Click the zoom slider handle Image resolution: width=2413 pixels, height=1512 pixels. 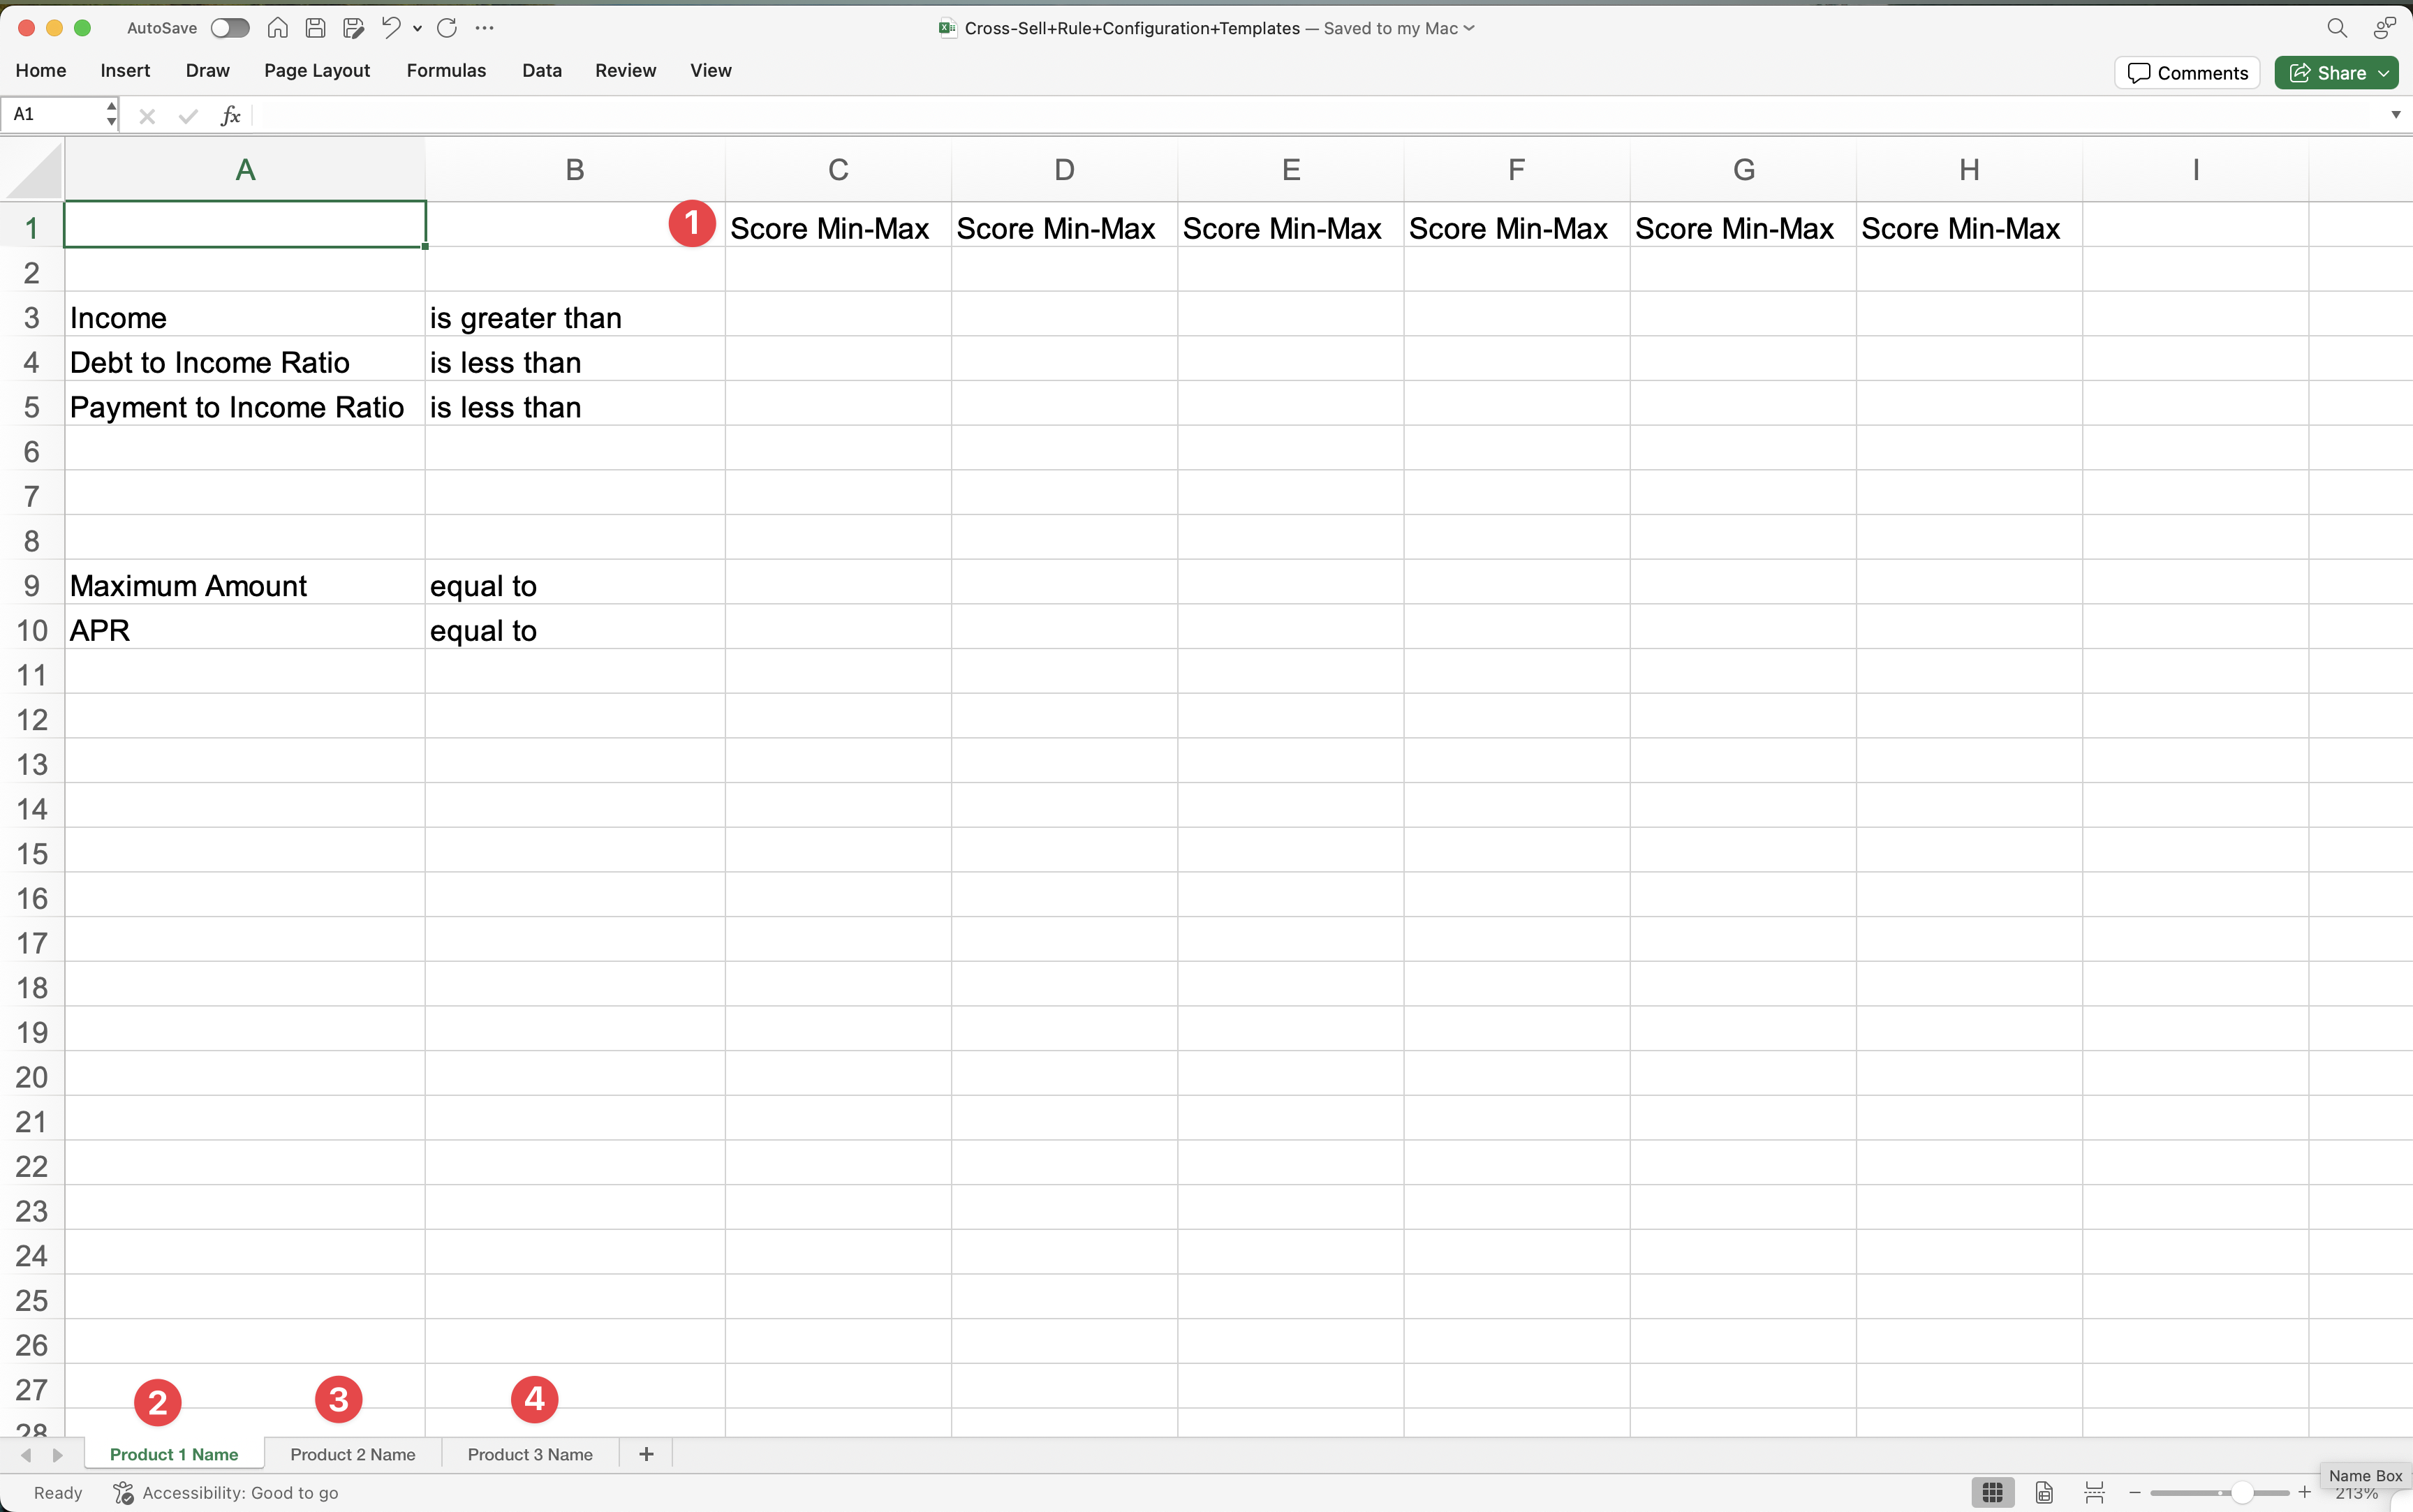[2242, 1493]
